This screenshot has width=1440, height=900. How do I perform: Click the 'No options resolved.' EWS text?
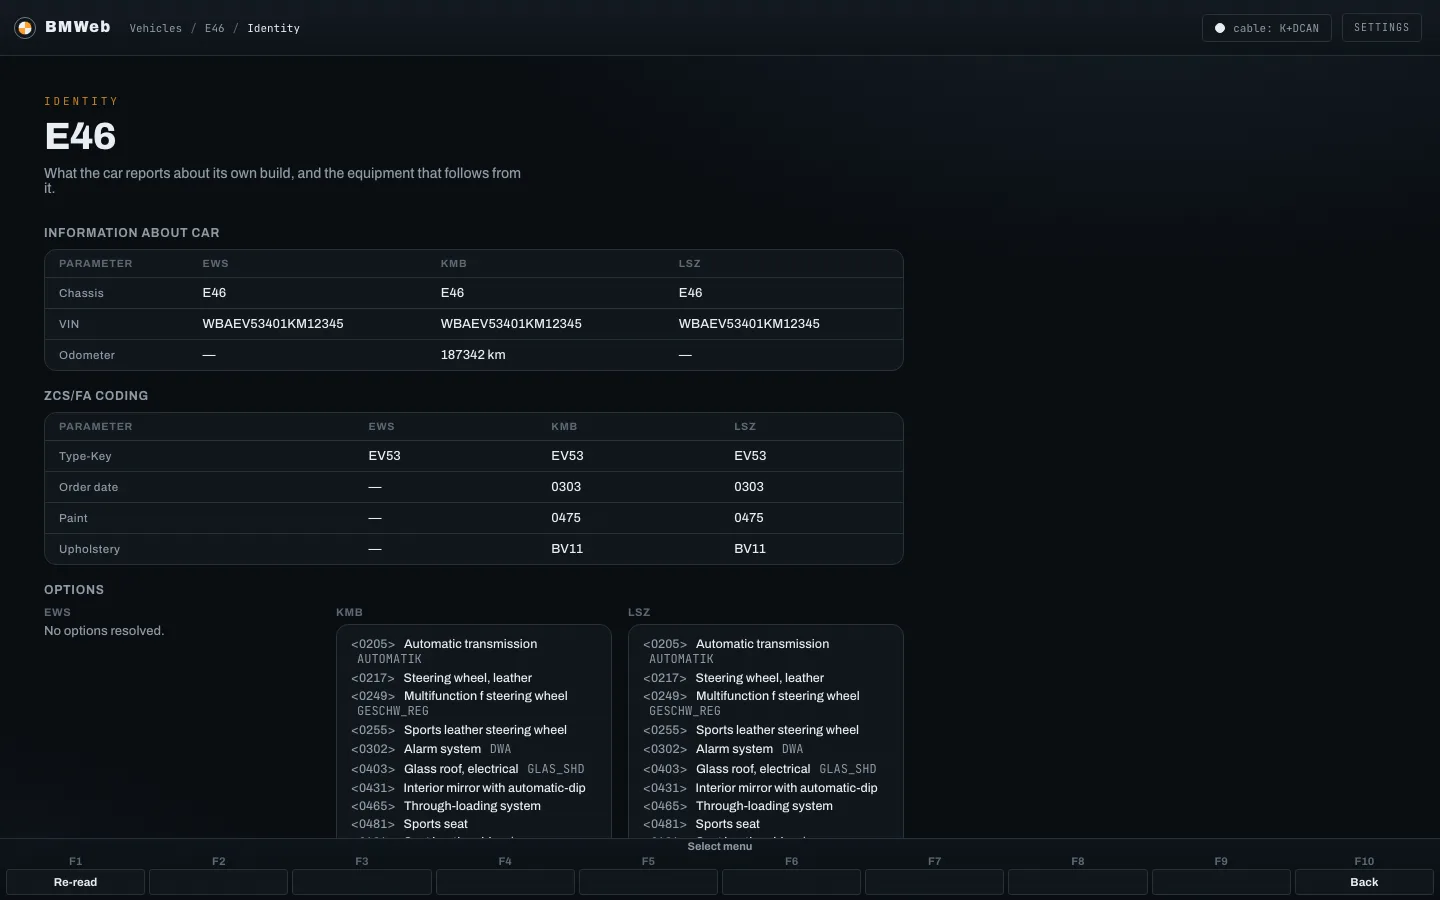click(x=104, y=631)
